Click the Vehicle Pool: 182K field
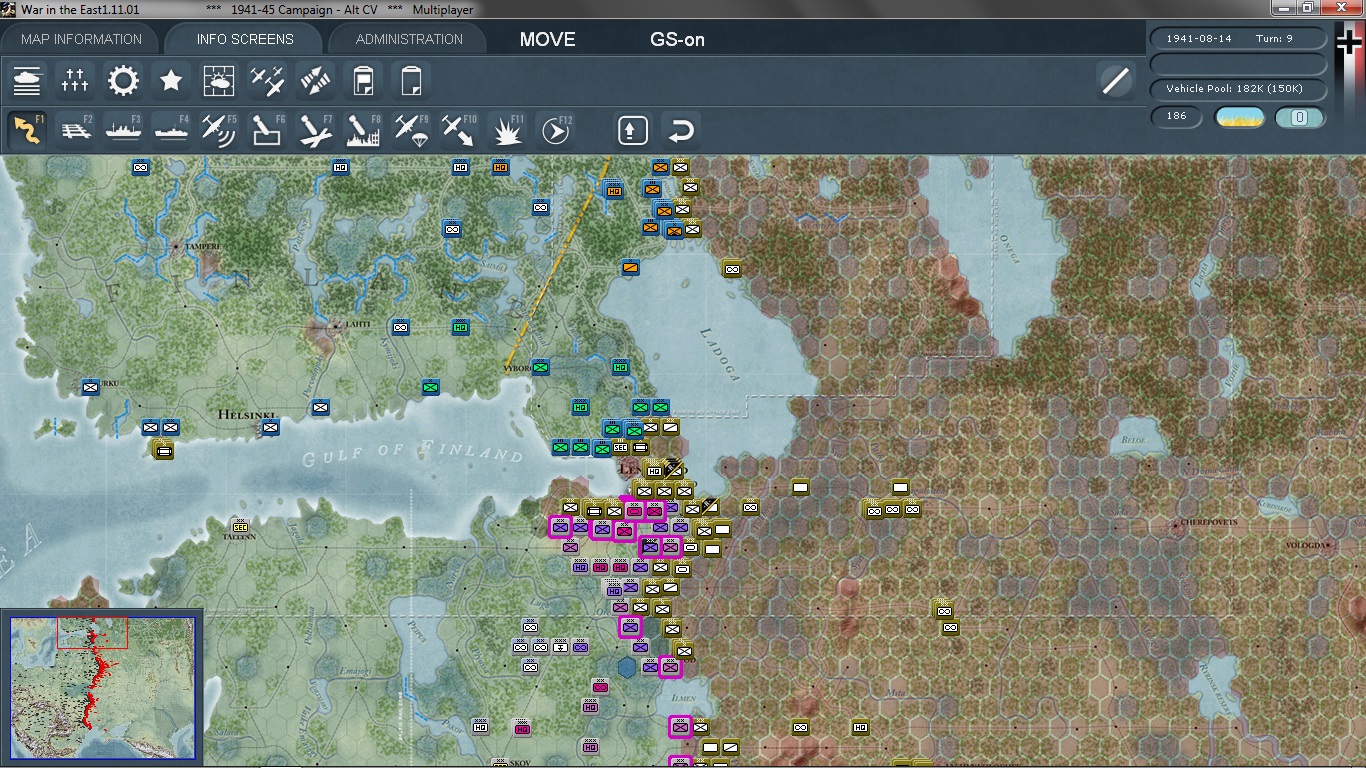The image size is (1366, 768). tap(1239, 89)
